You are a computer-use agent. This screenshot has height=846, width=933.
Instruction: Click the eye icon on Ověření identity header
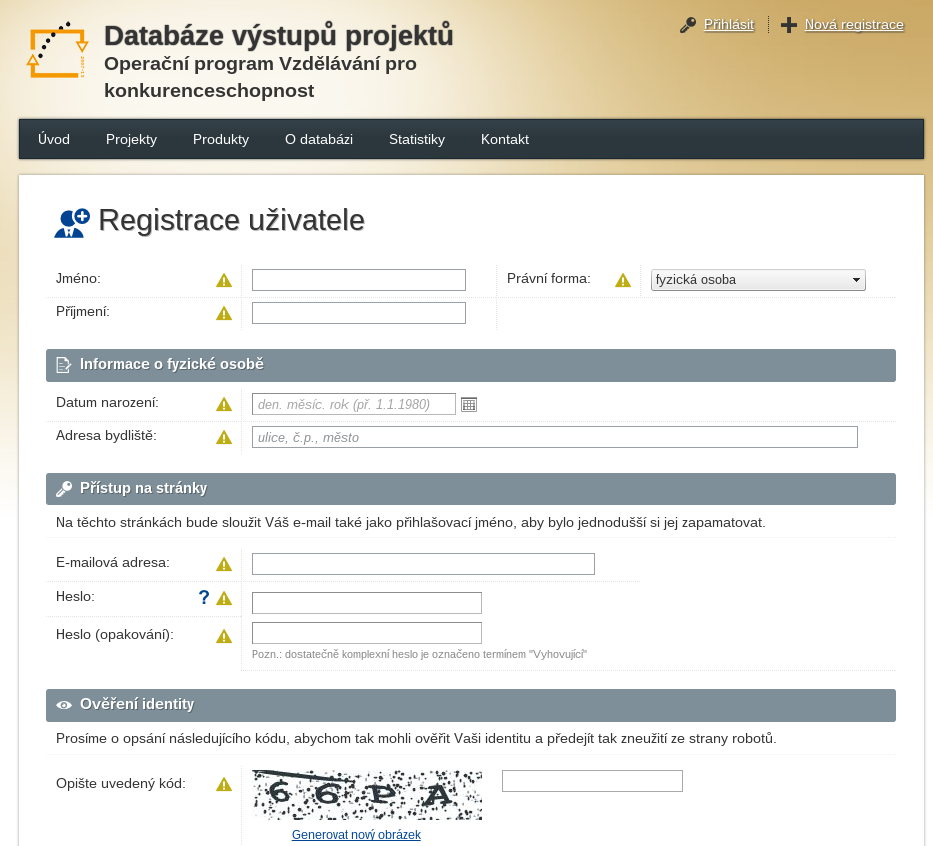pos(63,704)
